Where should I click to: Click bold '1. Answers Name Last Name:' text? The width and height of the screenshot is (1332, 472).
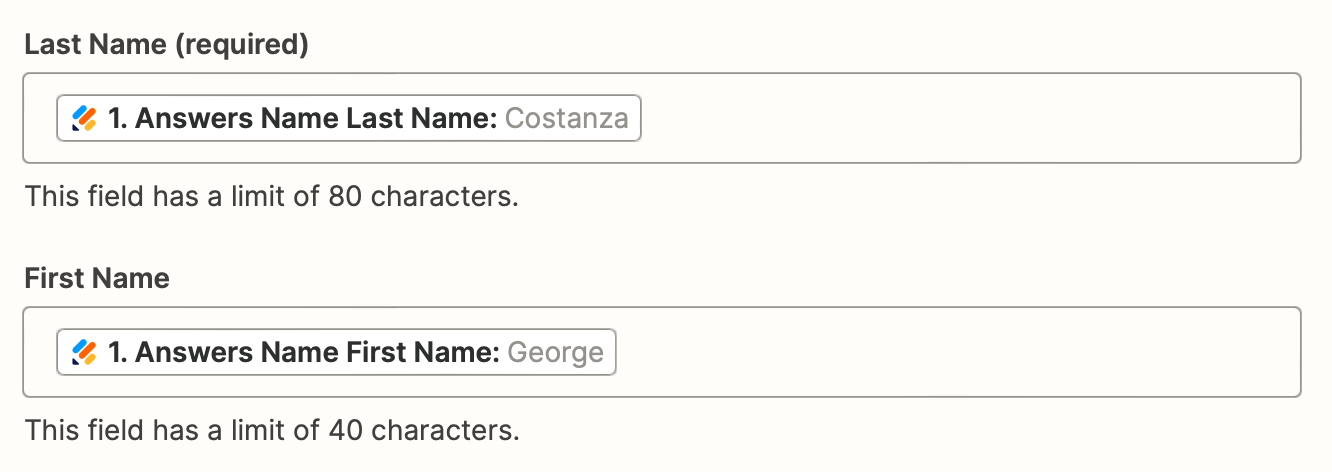[x=302, y=119]
